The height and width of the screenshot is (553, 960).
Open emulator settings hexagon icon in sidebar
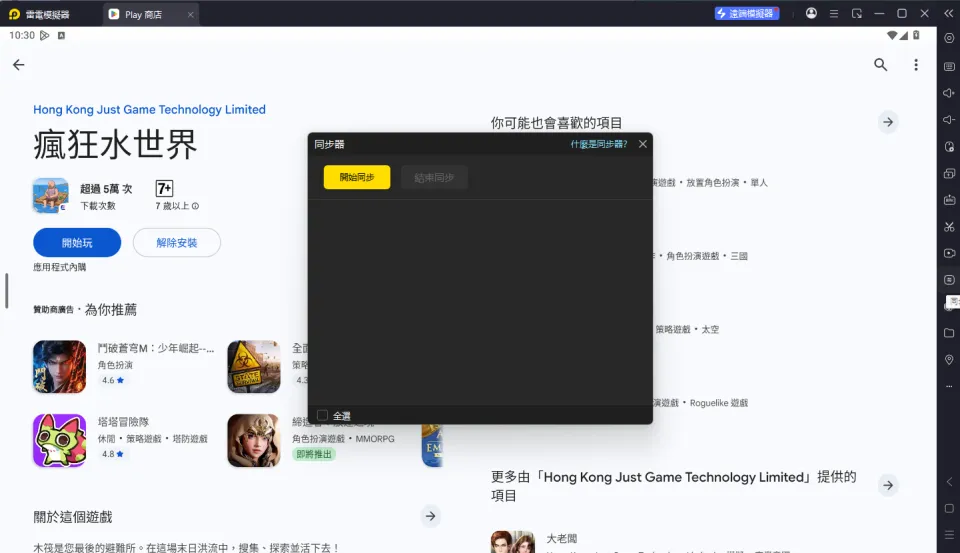tap(949, 38)
